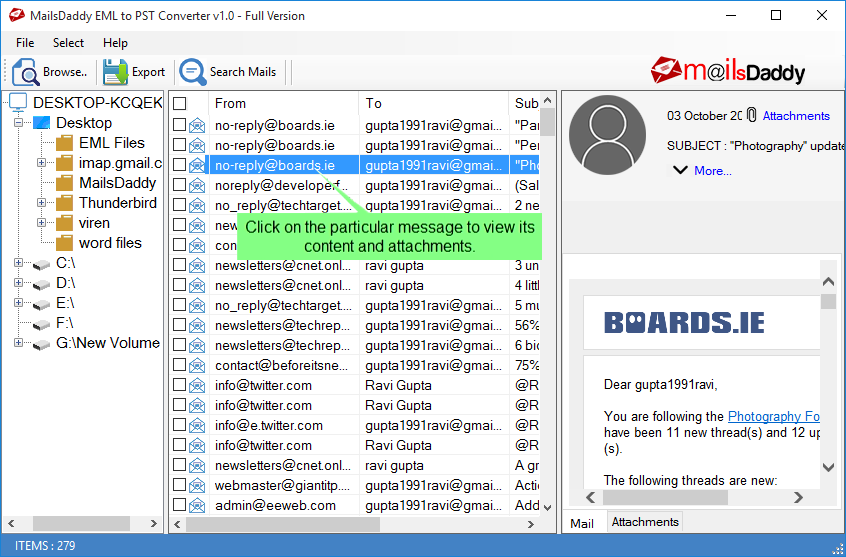Check the first no-reply@boards.ie message checkbox
Viewport: 846px width, 557px height.
pyautogui.click(x=180, y=125)
